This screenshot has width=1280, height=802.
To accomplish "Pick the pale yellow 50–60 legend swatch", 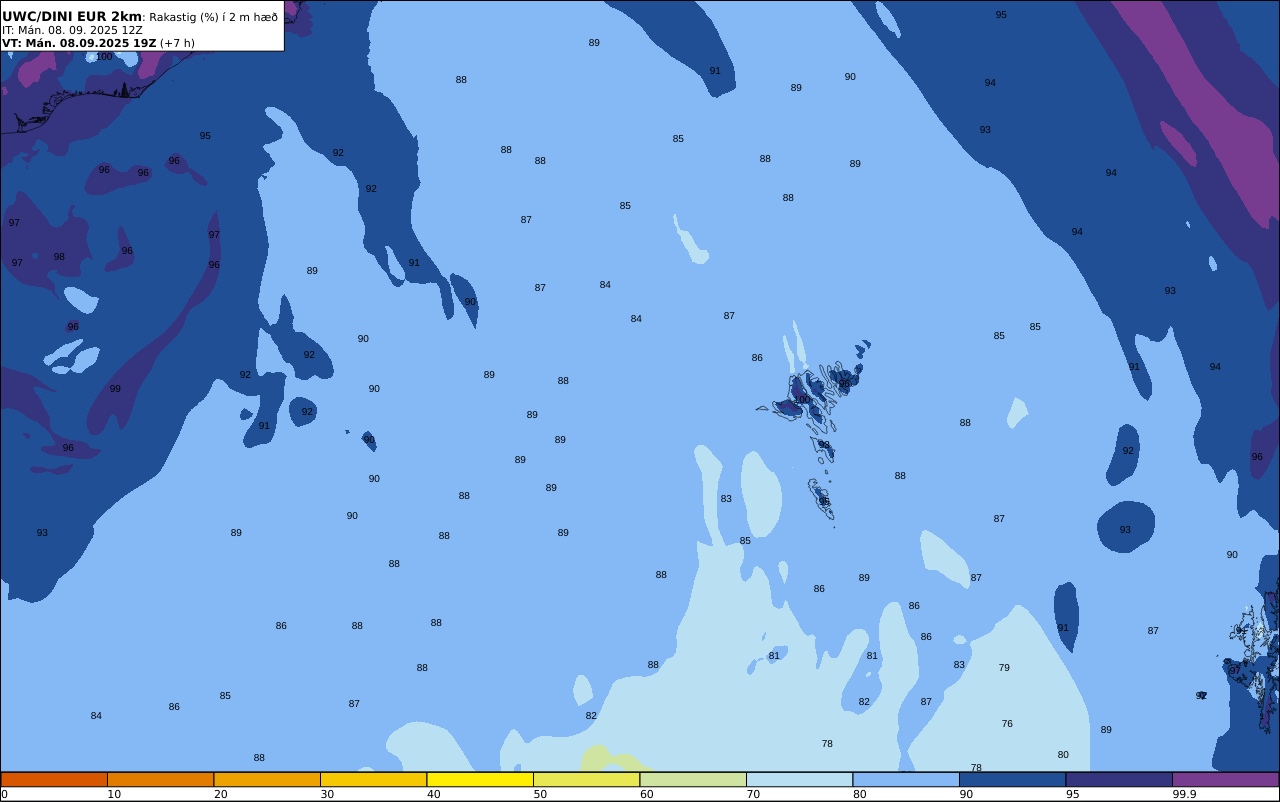I will click(586, 779).
